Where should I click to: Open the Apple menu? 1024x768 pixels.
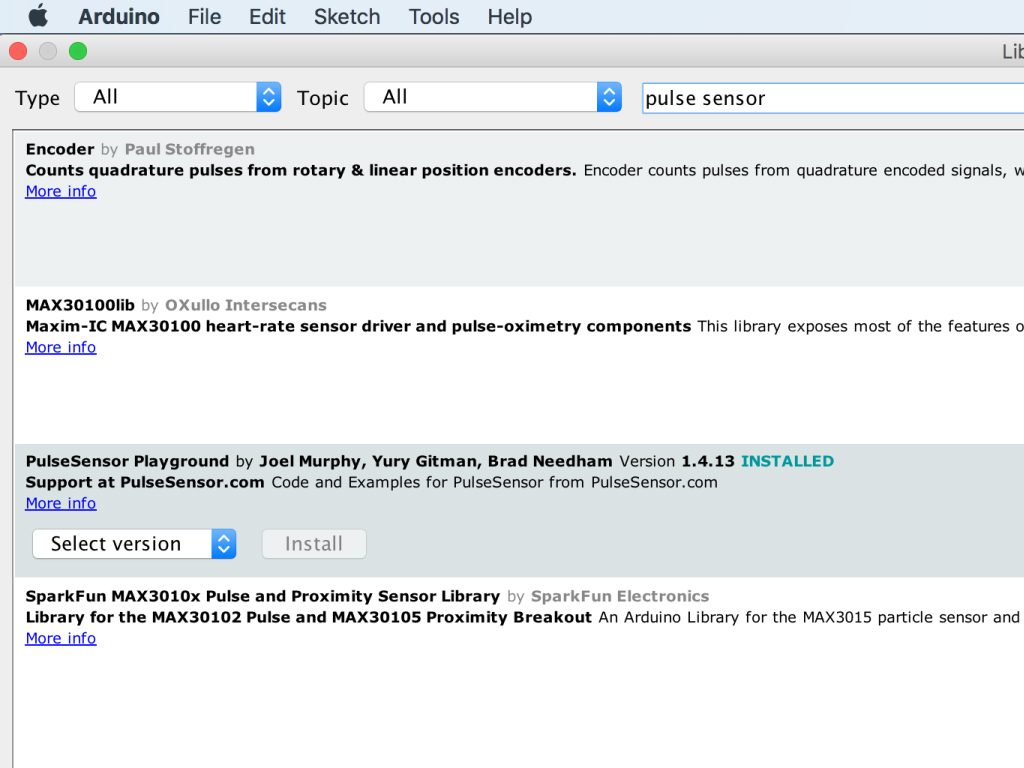tap(39, 16)
